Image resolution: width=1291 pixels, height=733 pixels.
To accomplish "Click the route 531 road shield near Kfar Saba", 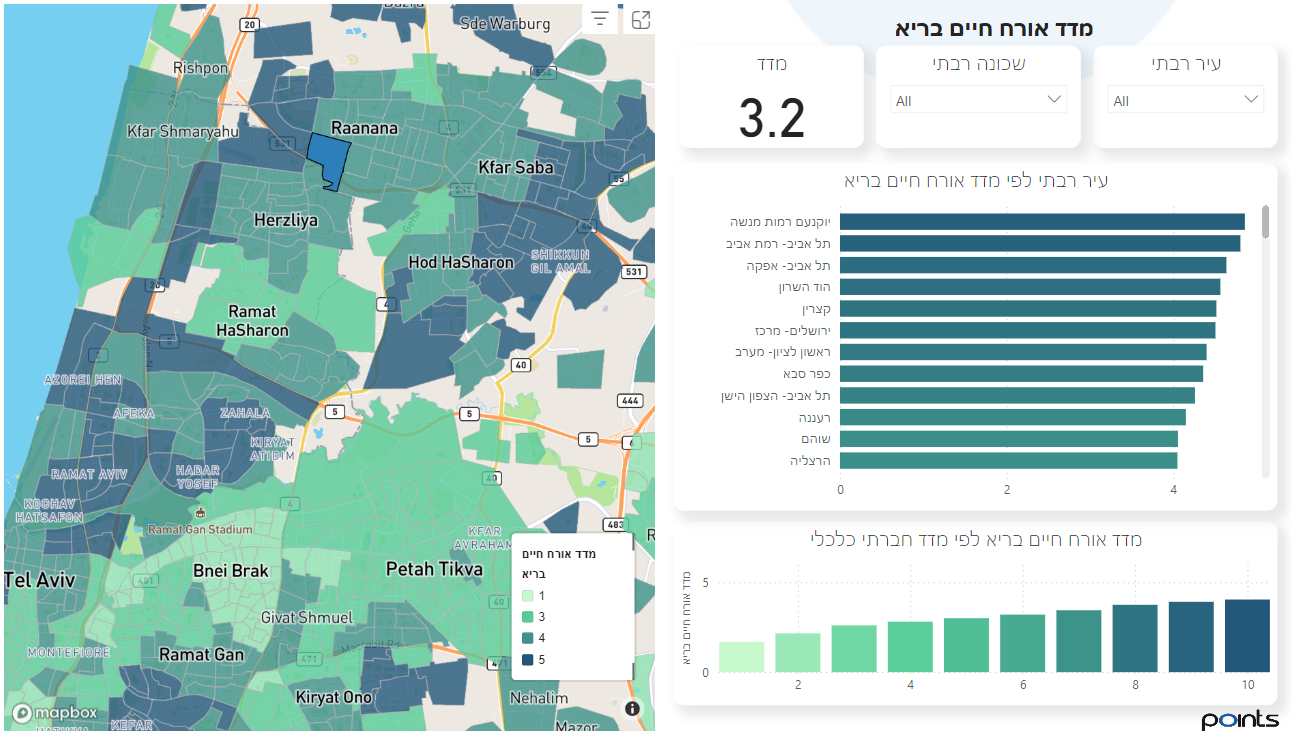I will click(x=632, y=271).
